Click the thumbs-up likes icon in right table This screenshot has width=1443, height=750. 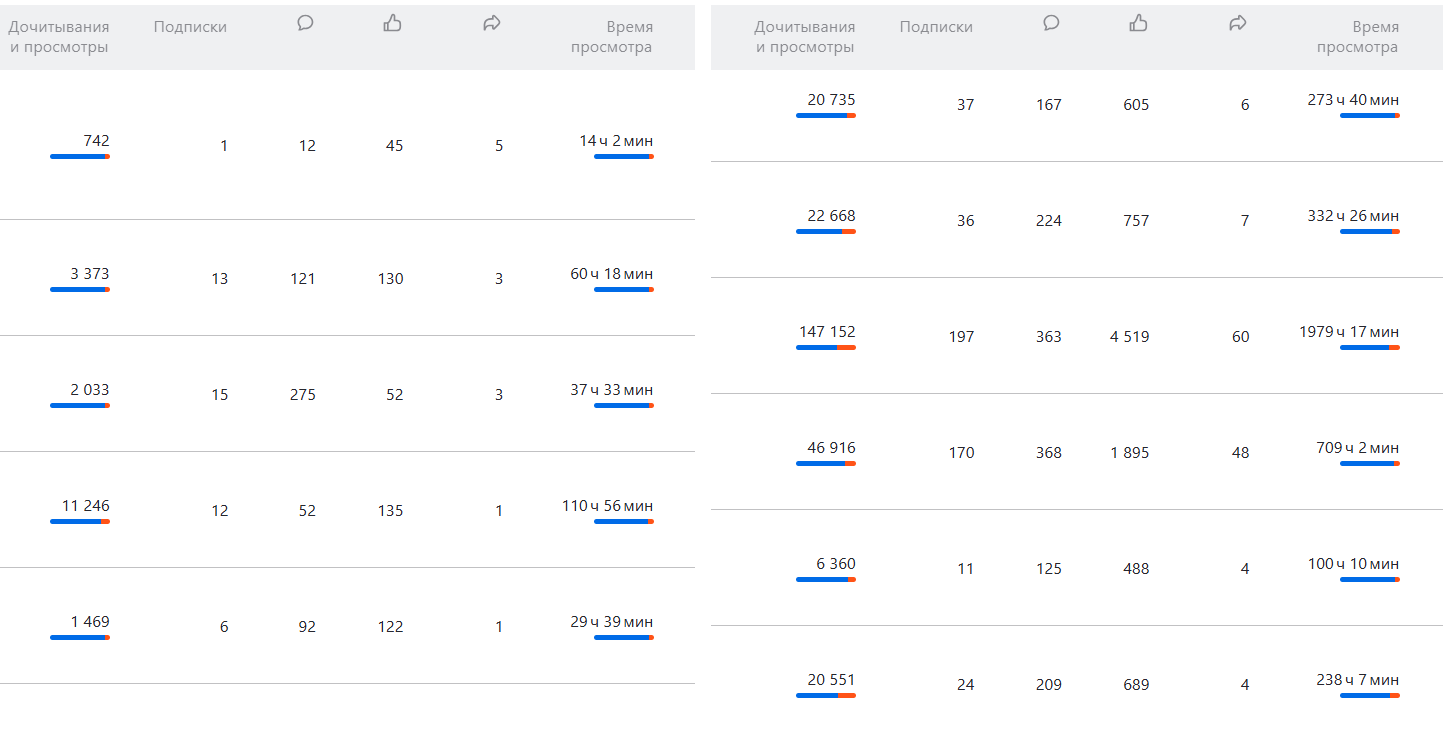click(x=1138, y=24)
